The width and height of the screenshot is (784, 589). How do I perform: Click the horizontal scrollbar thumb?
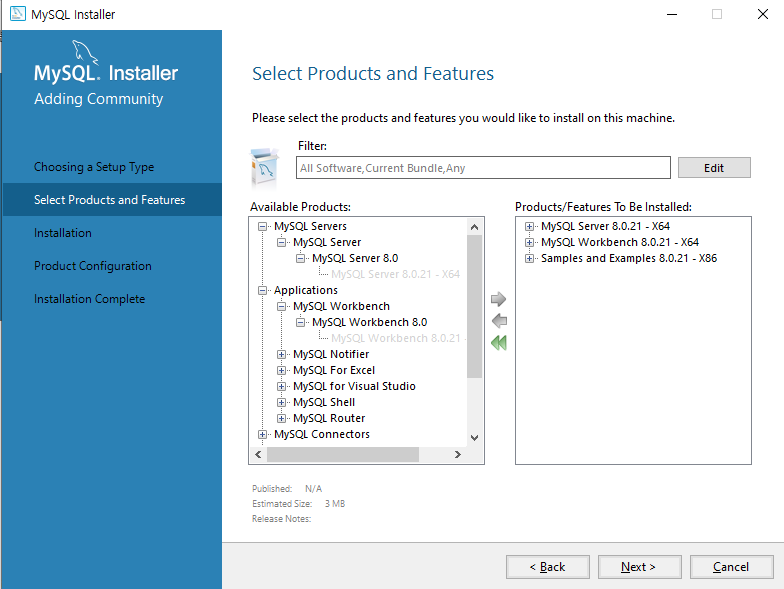[x=342, y=454]
